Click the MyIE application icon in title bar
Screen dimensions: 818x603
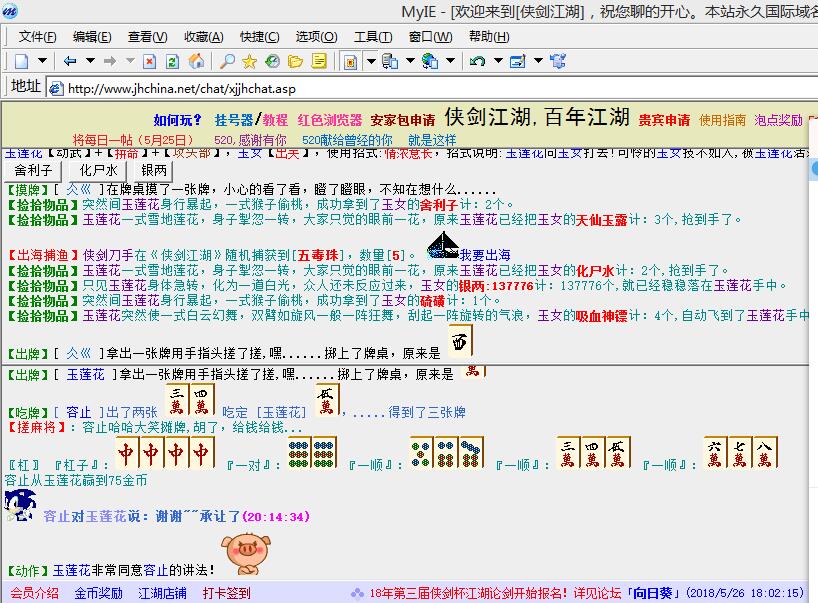pyautogui.click(x=9, y=11)
